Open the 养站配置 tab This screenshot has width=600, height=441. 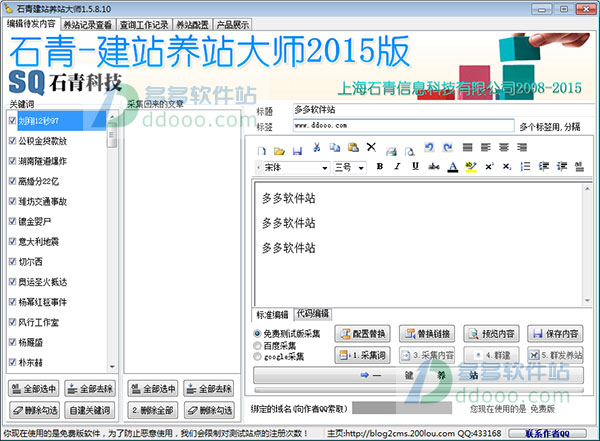click(199, 23)
